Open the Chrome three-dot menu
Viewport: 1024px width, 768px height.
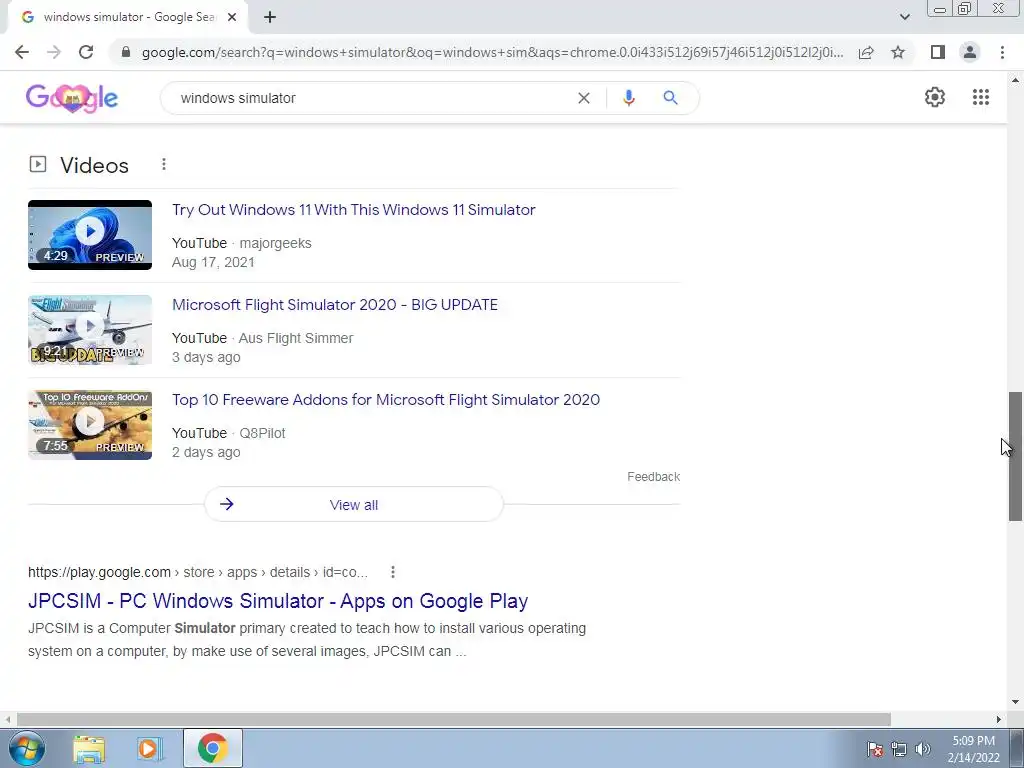coord(1002,52)
